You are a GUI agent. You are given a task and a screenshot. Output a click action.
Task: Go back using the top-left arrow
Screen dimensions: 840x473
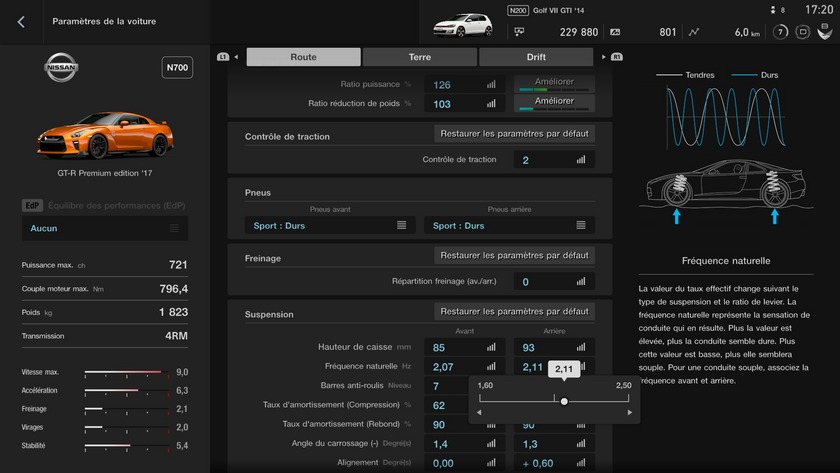[21, 21]
